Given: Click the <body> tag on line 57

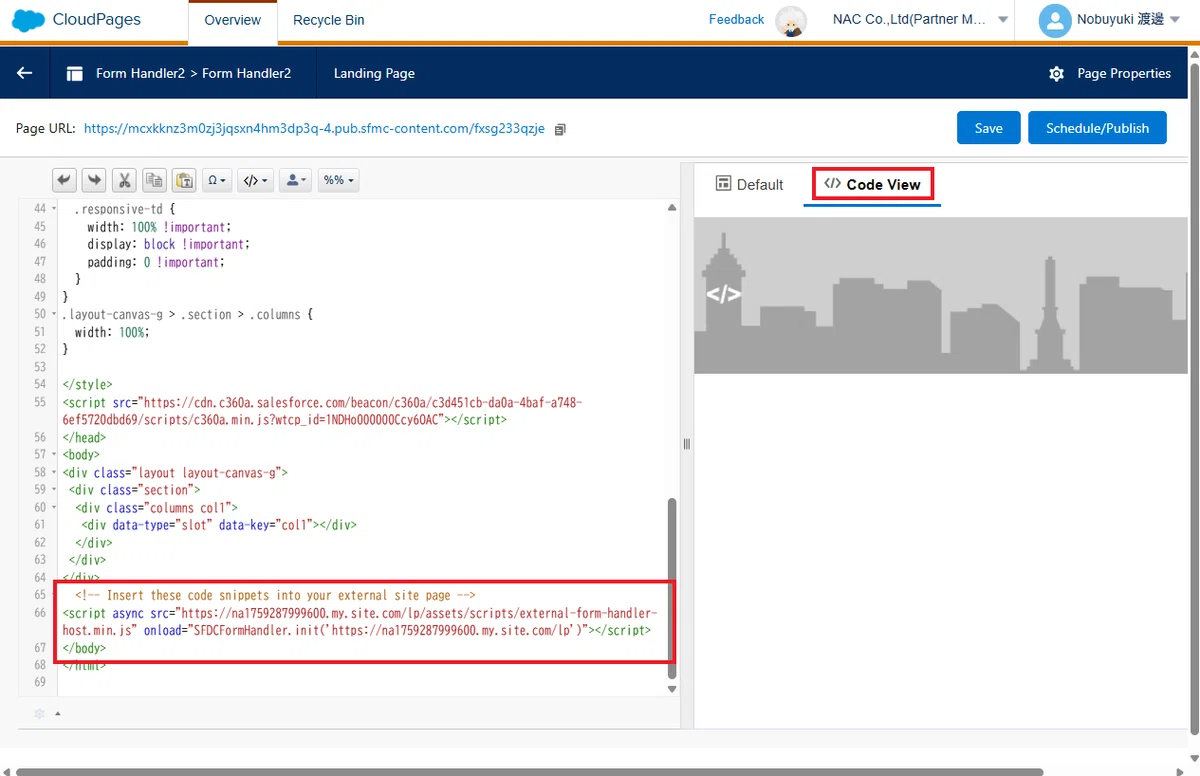Looking at the screenshot, I should 81,454.
